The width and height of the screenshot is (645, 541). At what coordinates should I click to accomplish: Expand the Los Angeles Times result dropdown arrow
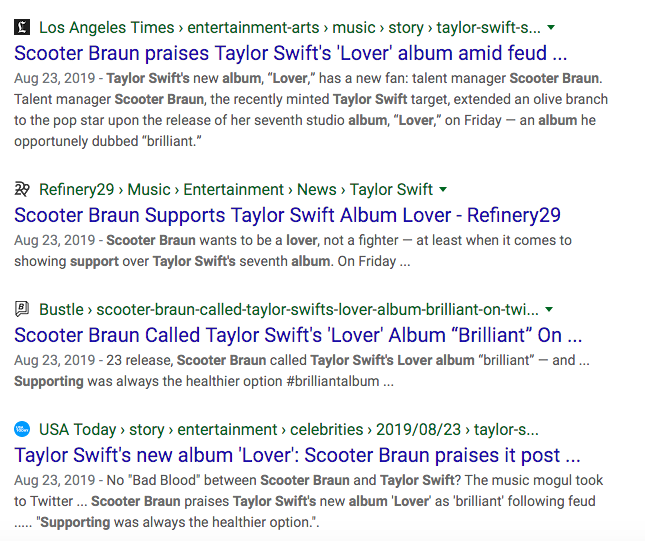551,28
